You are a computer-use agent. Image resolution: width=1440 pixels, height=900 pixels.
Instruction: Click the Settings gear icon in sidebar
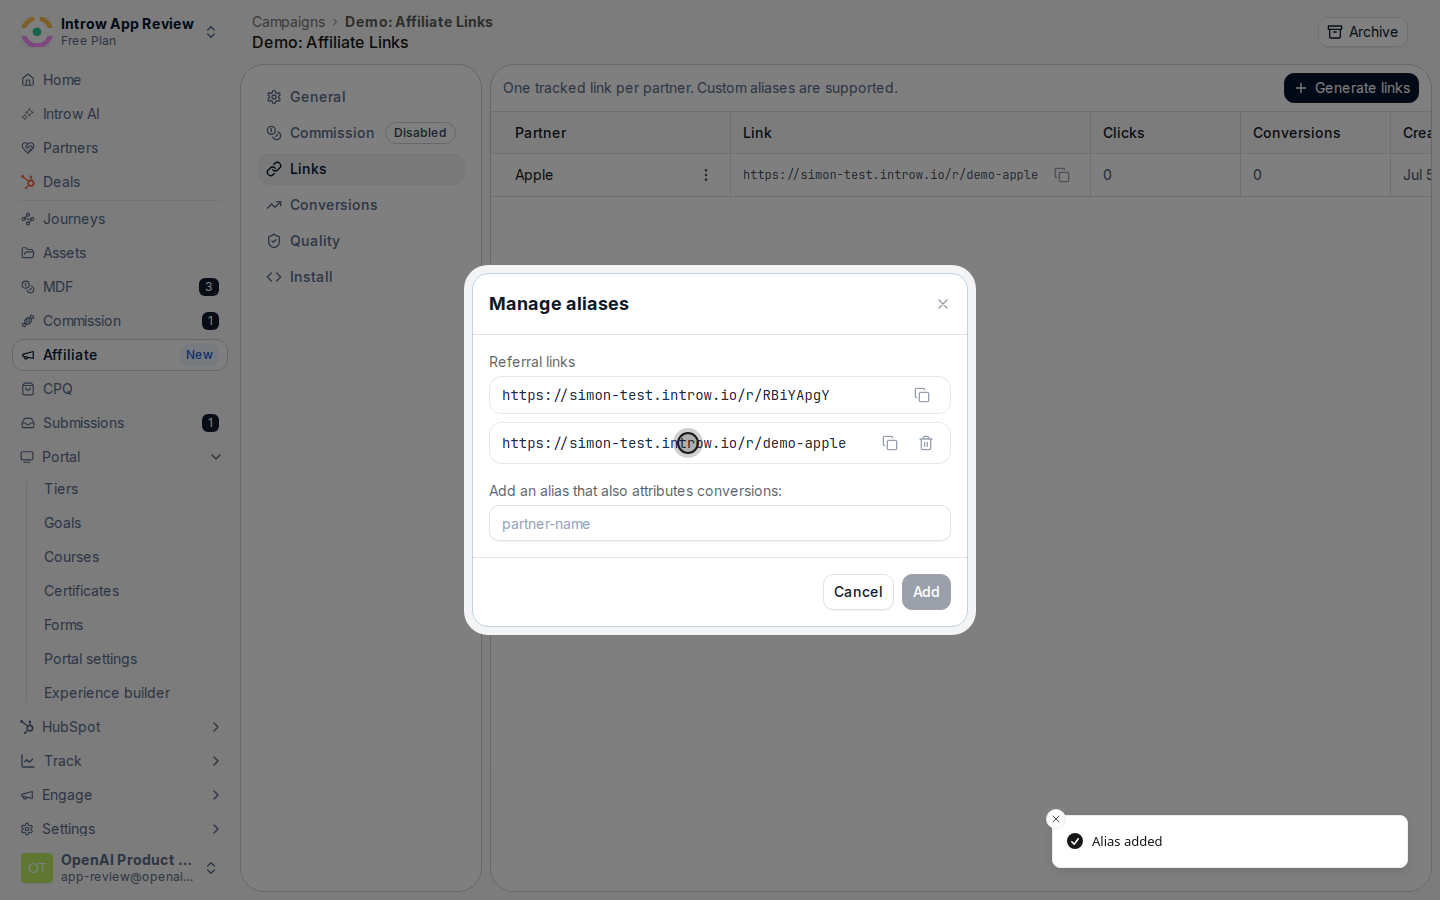coord(27,829)
